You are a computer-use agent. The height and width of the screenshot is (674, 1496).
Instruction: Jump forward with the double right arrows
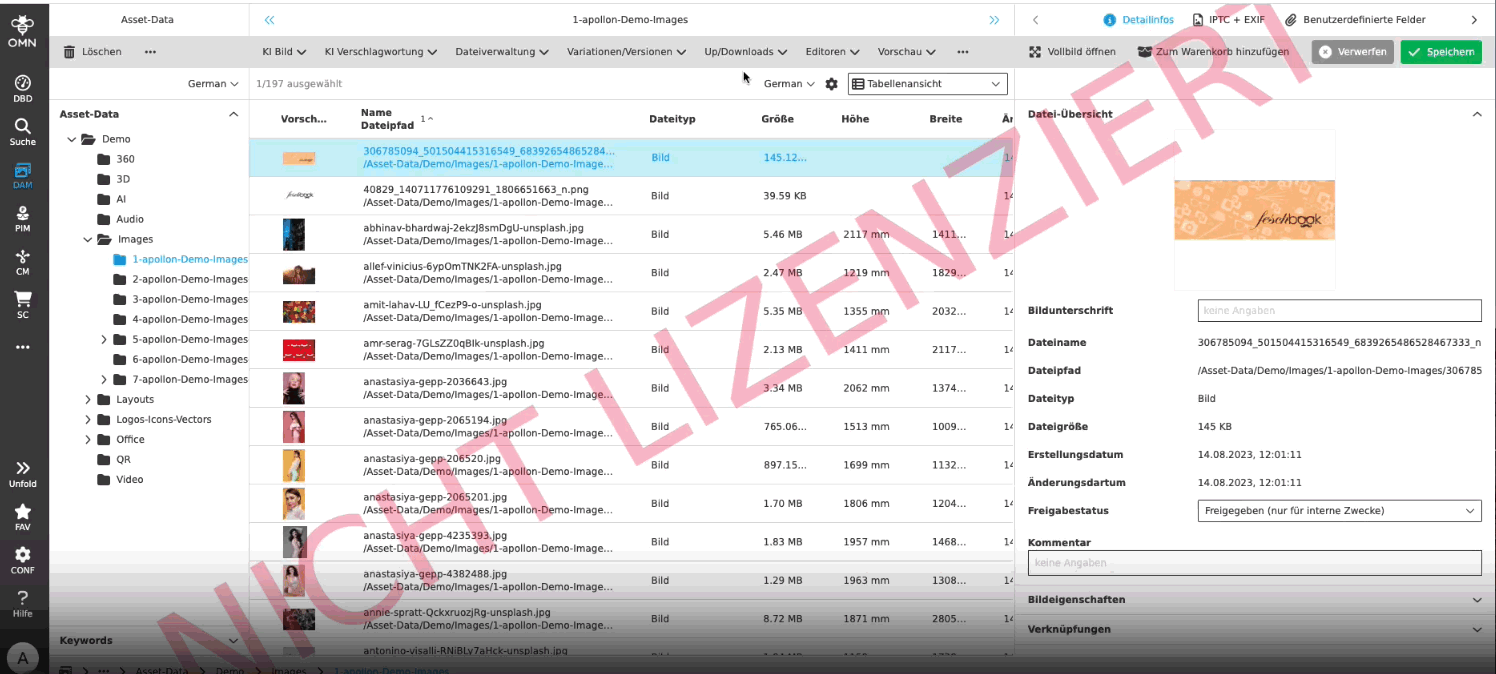(994, 20)
